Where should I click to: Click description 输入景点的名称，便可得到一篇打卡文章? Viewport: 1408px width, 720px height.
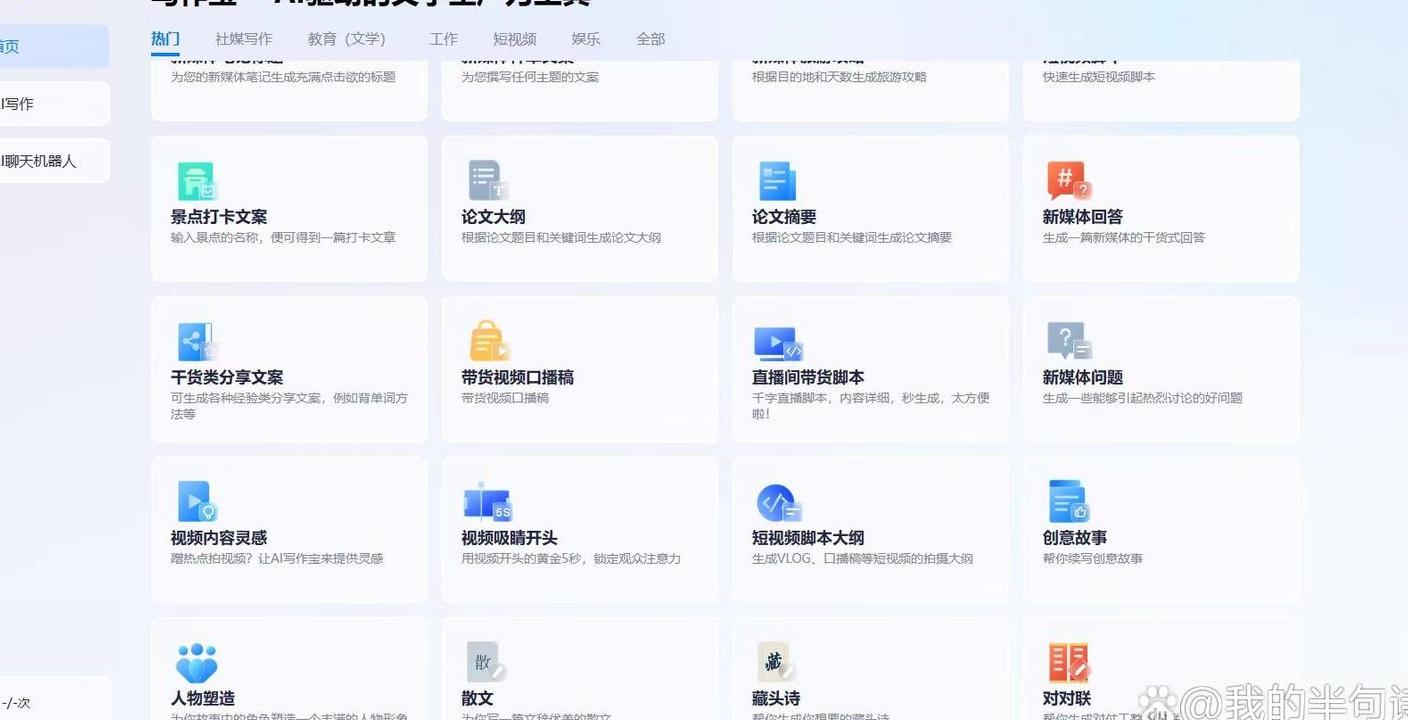click(283, 238)
